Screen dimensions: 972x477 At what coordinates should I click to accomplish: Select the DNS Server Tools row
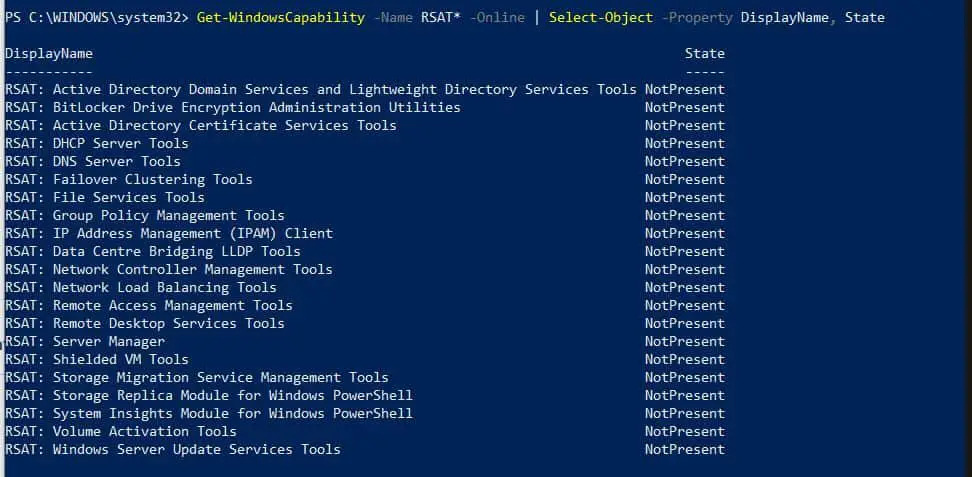point(92,161)
